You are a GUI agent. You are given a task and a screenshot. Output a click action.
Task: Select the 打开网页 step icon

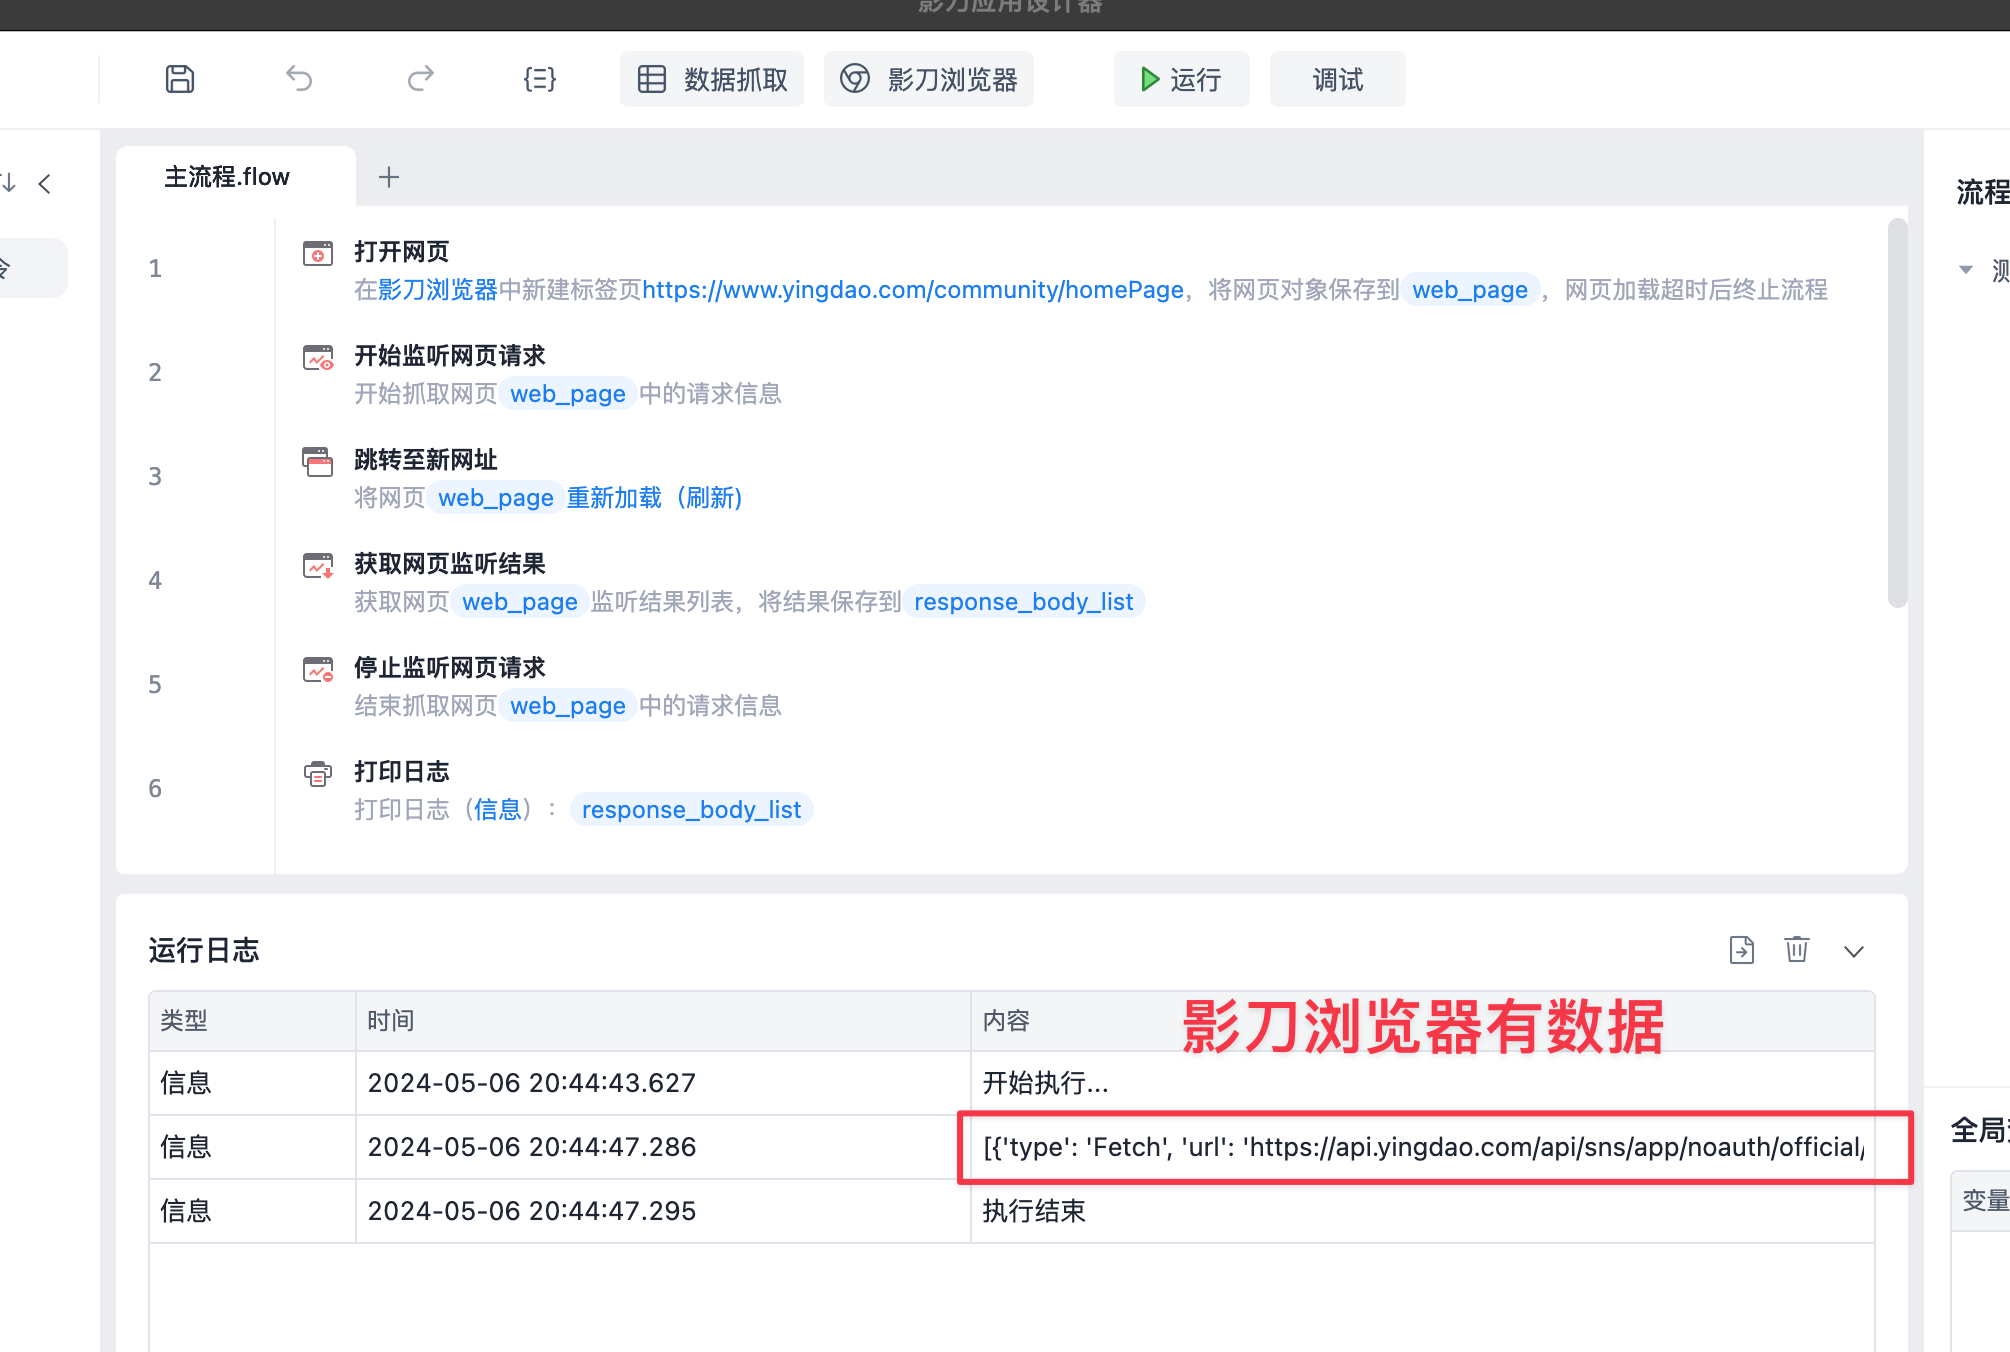pos(318,253)
